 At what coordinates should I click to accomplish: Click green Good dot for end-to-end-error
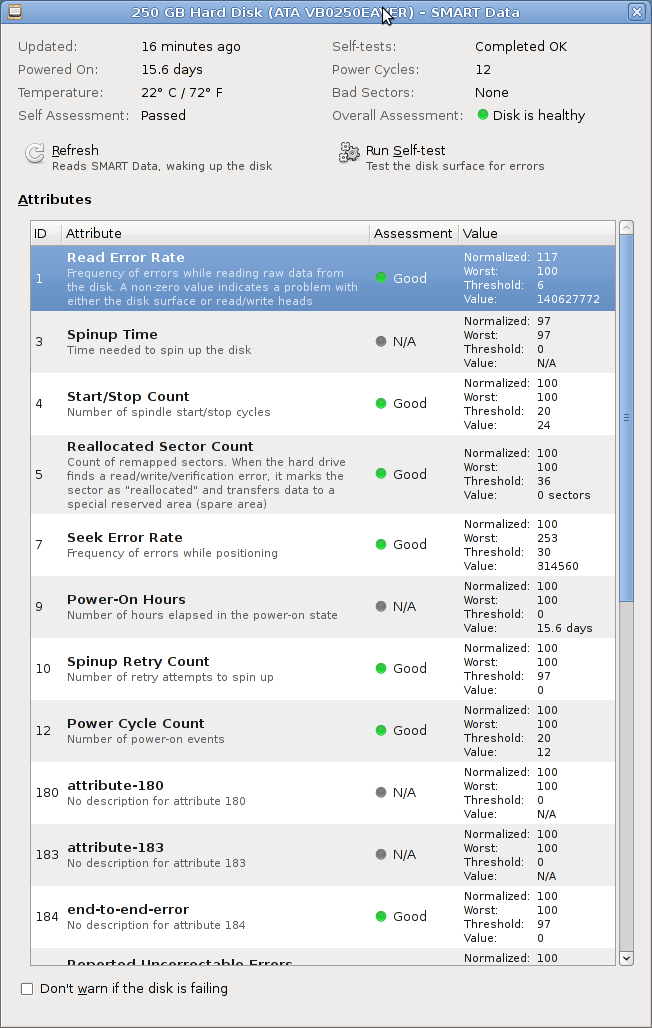click(381, 917)
